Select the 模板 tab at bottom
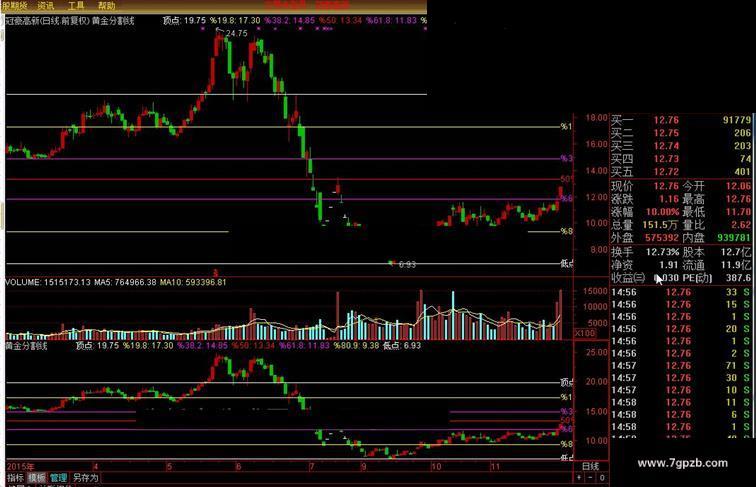This screenshot has width=756, height=487. pyautogui.click(x=37, y=478)
